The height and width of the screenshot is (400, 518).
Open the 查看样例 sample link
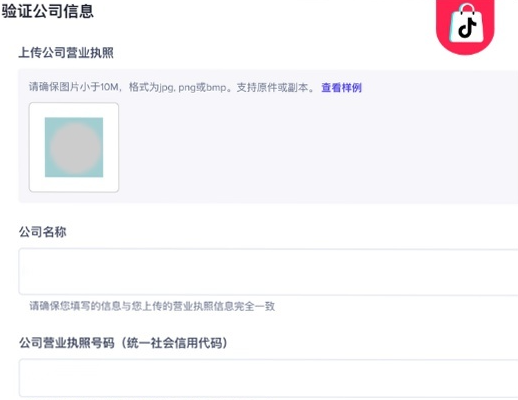coord(341,88)
